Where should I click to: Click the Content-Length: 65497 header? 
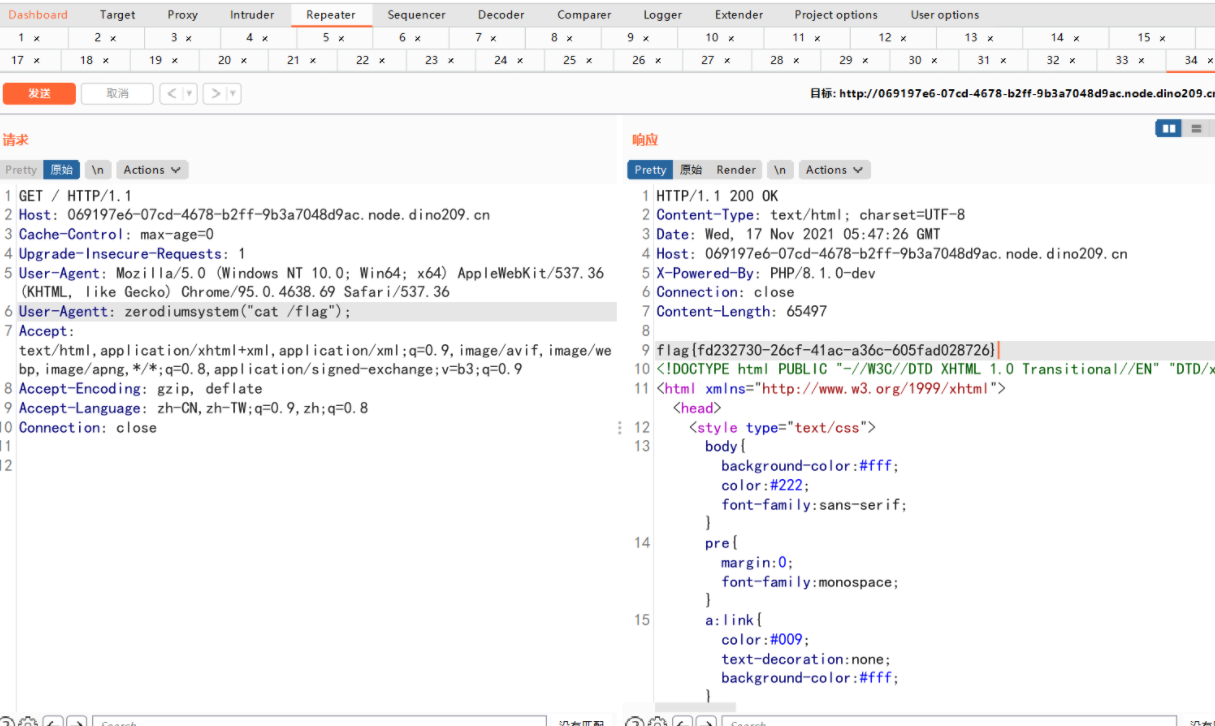741,312
